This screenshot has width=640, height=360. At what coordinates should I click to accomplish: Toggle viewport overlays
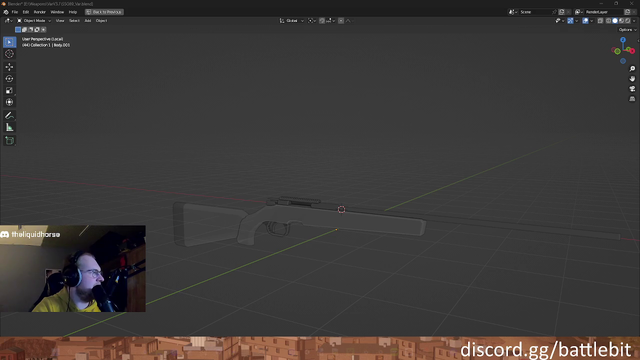click(x=585, y=21)
